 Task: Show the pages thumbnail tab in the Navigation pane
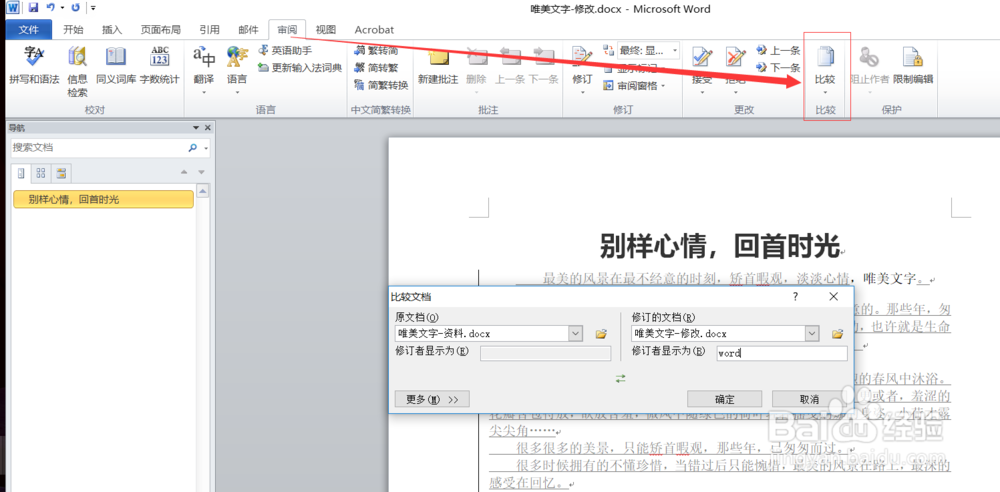41,173
